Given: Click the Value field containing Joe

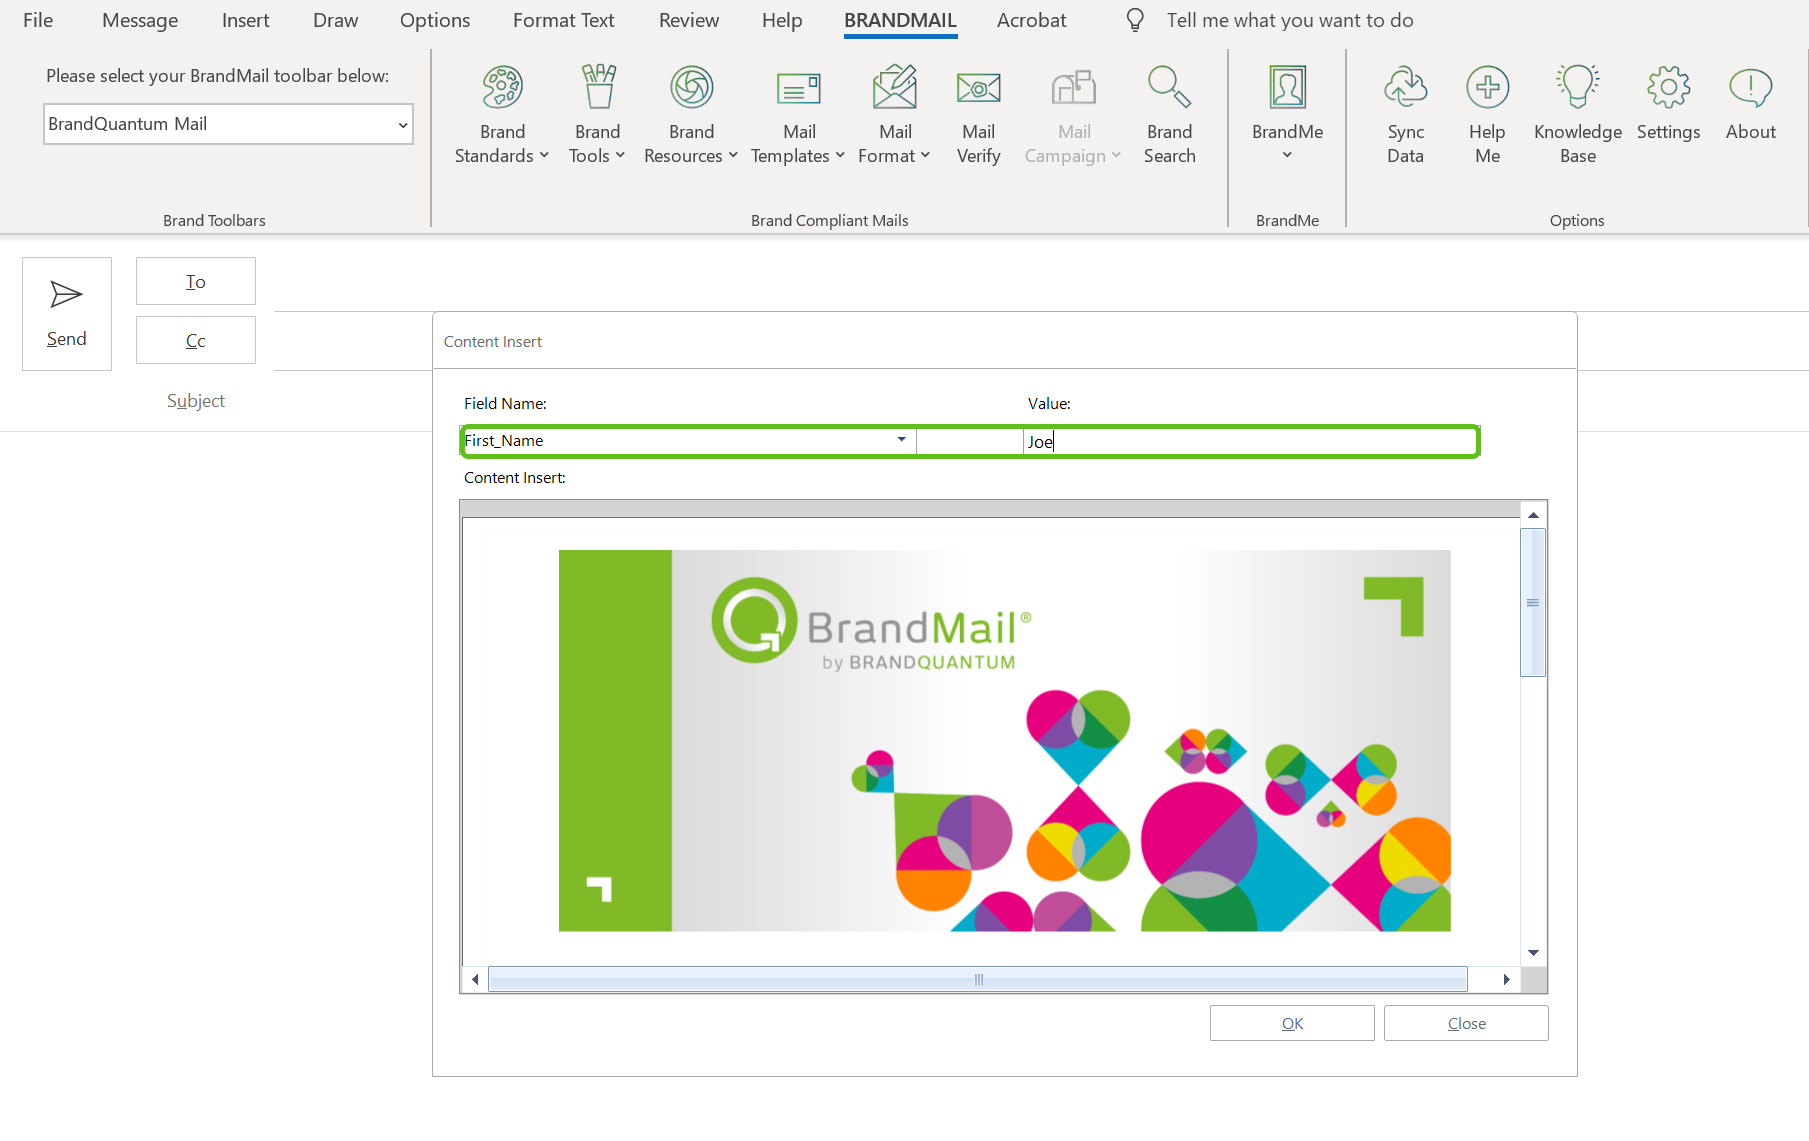Looking at the screenshot, I should (1250, 441).
